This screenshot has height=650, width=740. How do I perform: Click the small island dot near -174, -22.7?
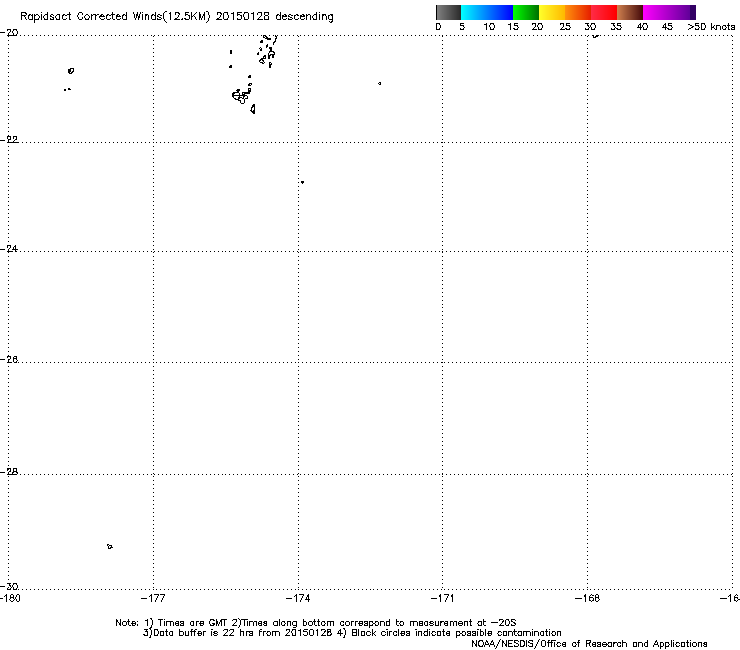302,182
